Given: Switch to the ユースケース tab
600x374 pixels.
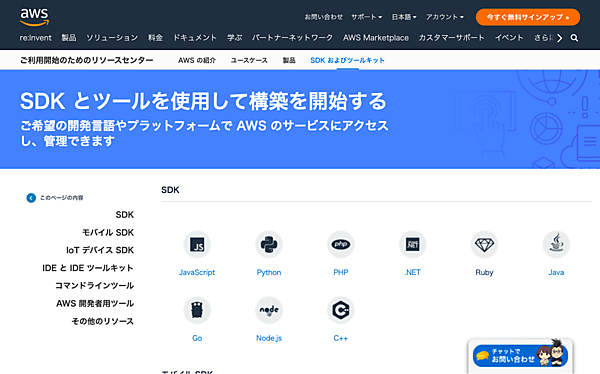Looking at the screenshot, I should pyautogui.click(x=249, y=60).
